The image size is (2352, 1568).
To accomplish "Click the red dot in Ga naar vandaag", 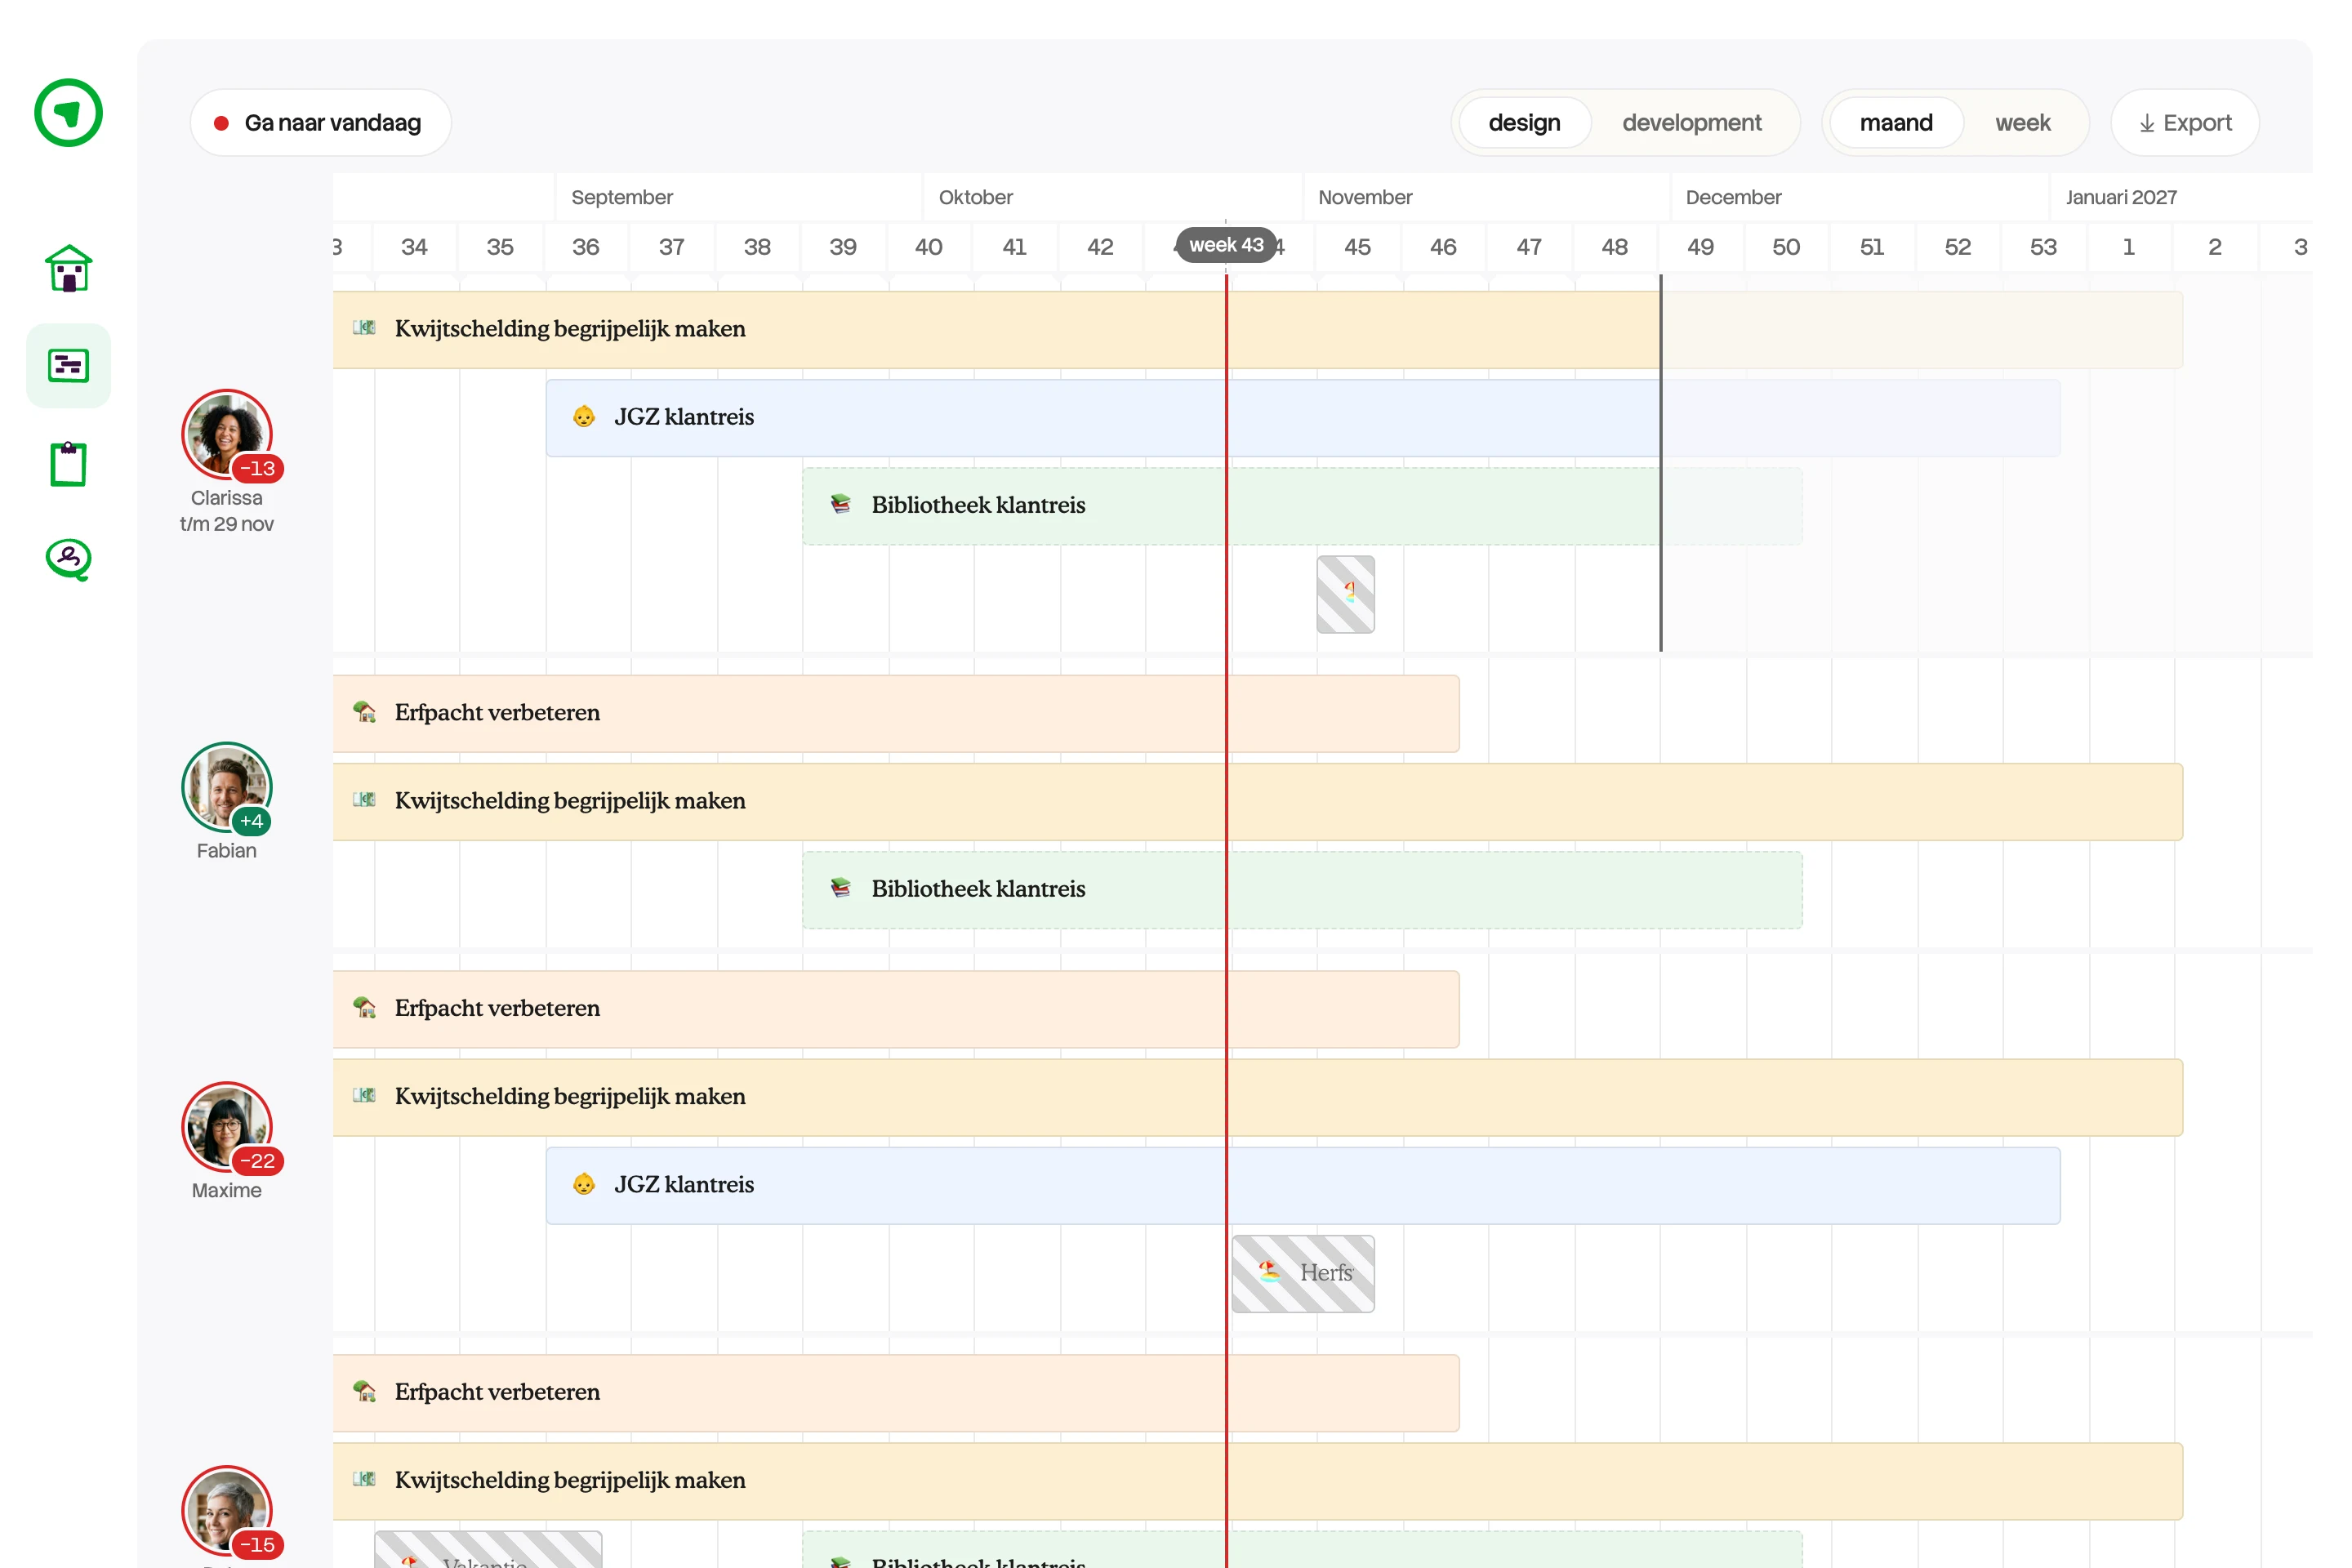I will (x=221, y=123).
